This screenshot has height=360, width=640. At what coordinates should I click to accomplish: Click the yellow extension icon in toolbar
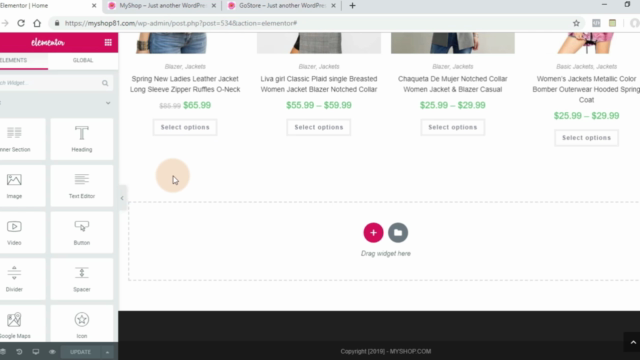click(612, 23)
